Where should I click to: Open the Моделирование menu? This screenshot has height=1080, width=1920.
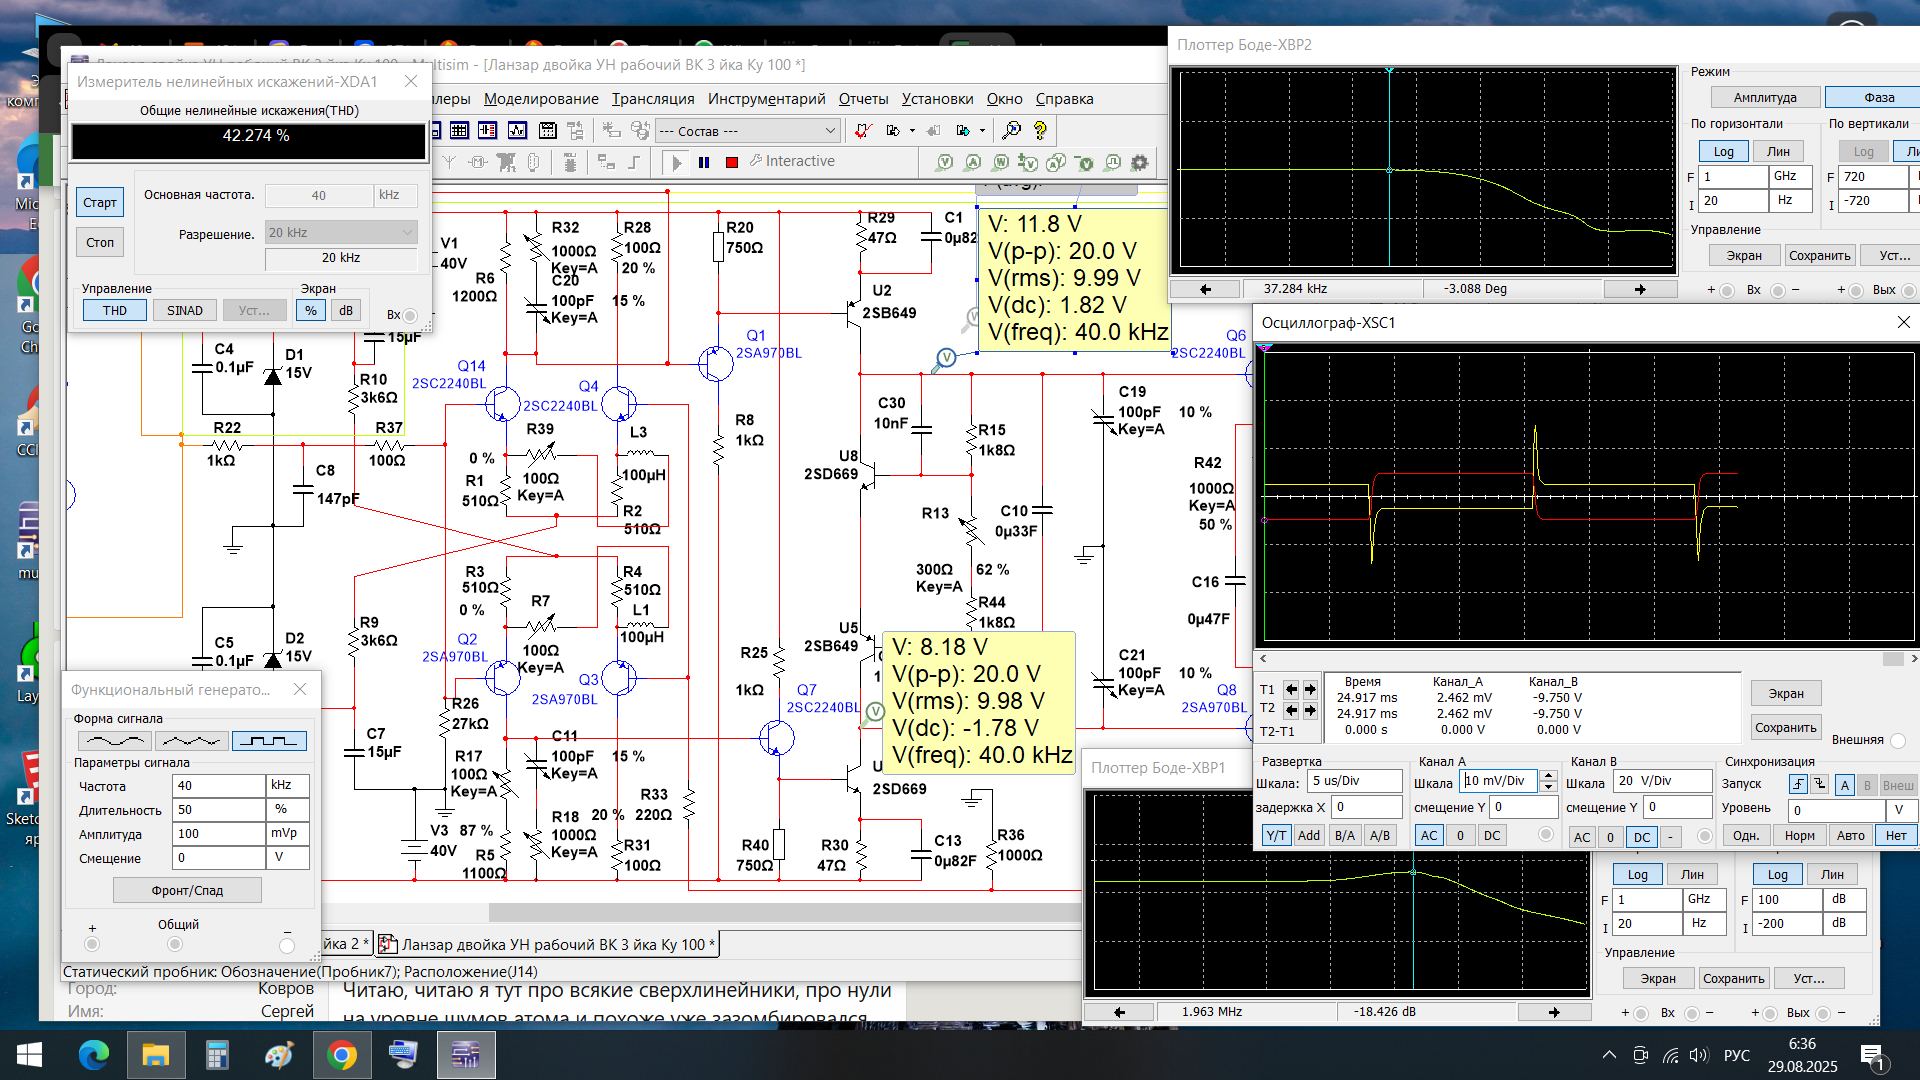pos(541,99)
